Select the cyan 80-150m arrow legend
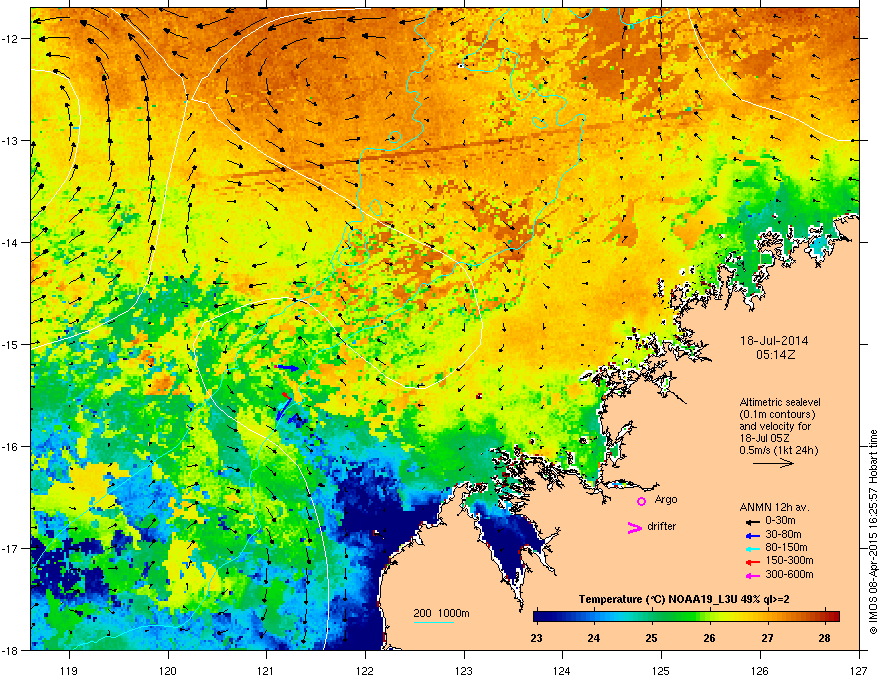 coord(751,548)
